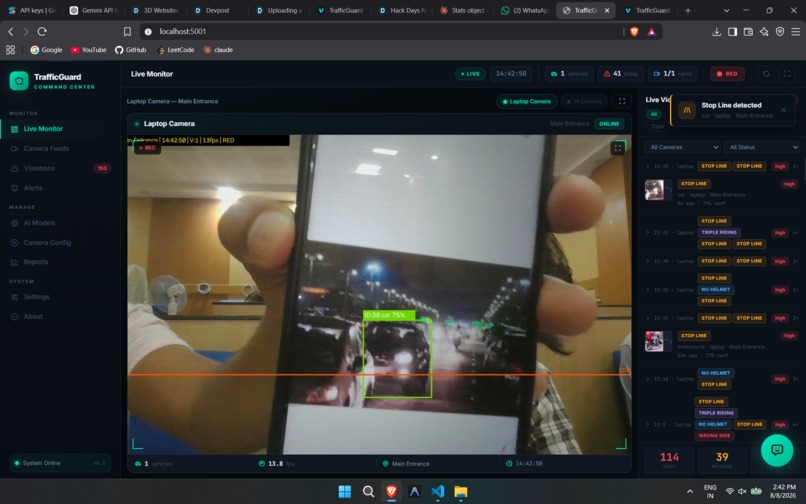
Task: Open the Leo AI sparkle icon
Action: (x=764, y=32)
